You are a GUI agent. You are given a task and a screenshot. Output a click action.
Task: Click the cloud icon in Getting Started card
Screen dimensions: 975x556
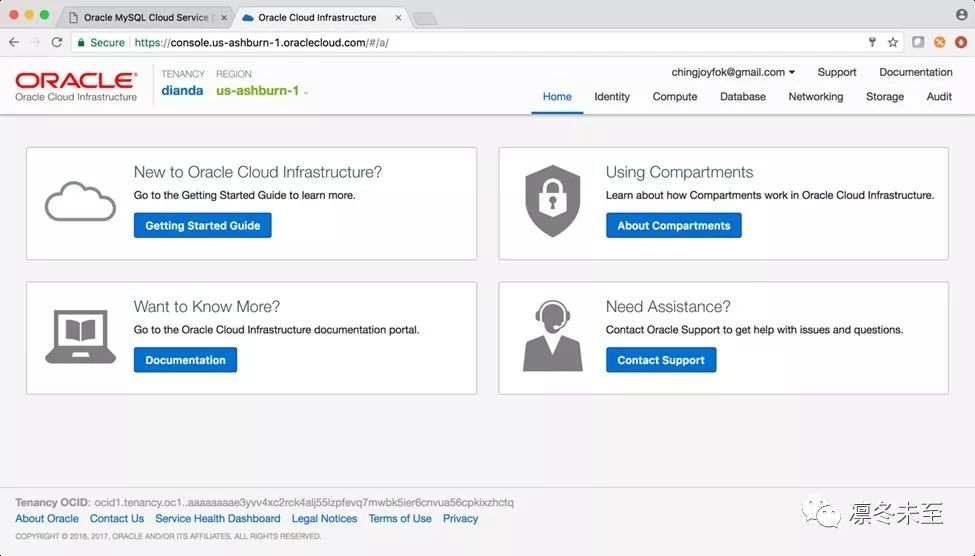coord(80,202)
